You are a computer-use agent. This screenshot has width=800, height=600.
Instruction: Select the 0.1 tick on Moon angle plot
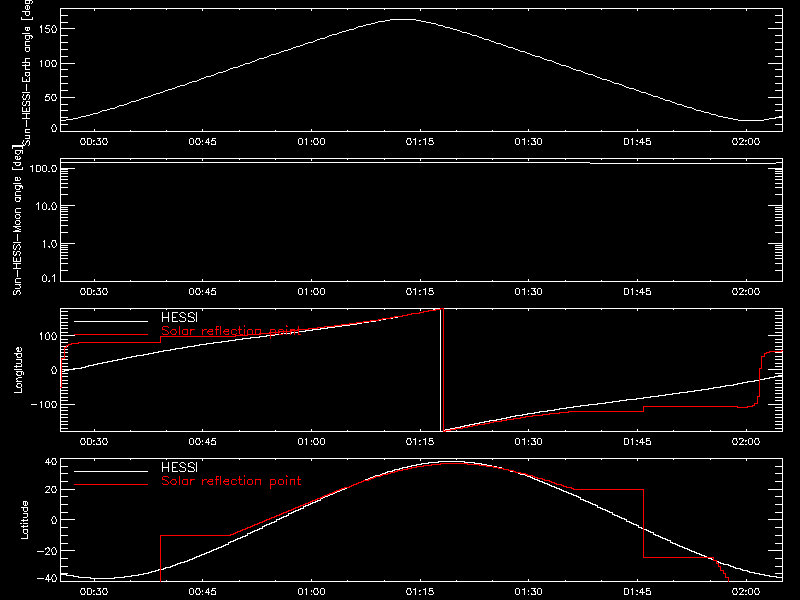[x=49, y=278]
